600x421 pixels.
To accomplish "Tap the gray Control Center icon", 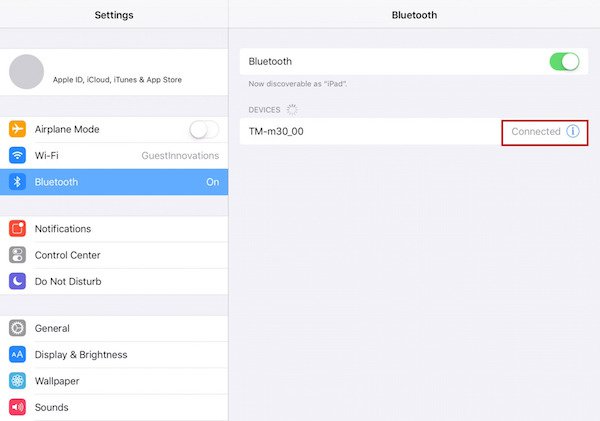I will [17, 255].
